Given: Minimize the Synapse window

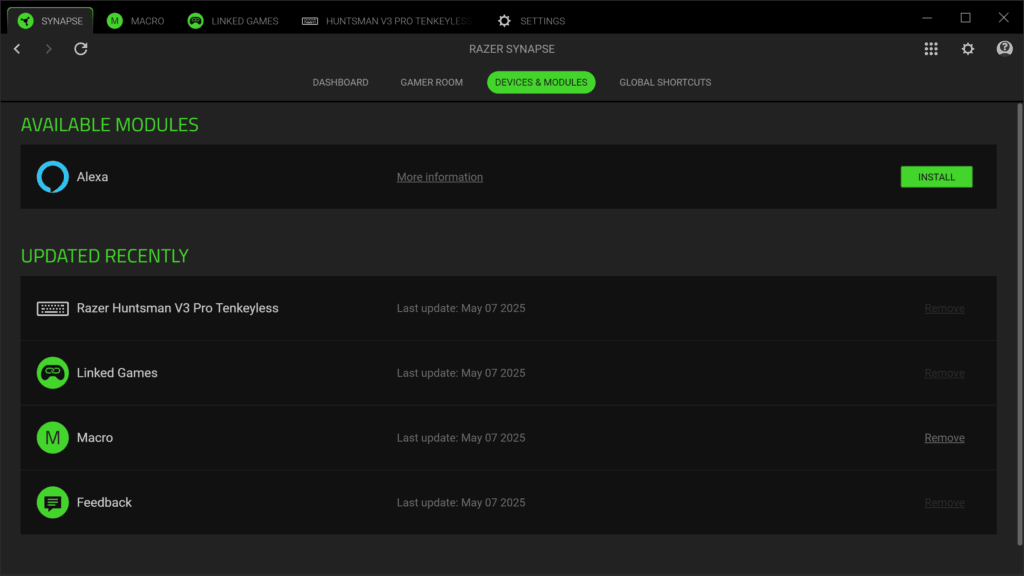Looking at the screenshot, I should pyautogui.click(x=927, y=18).
